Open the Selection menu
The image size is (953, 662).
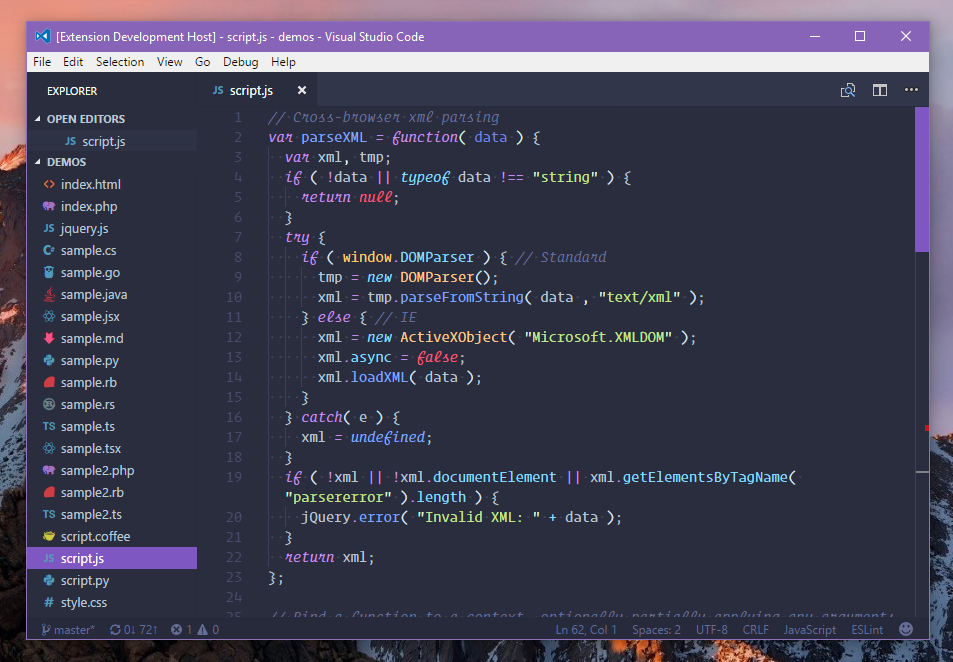pos(120,62)
